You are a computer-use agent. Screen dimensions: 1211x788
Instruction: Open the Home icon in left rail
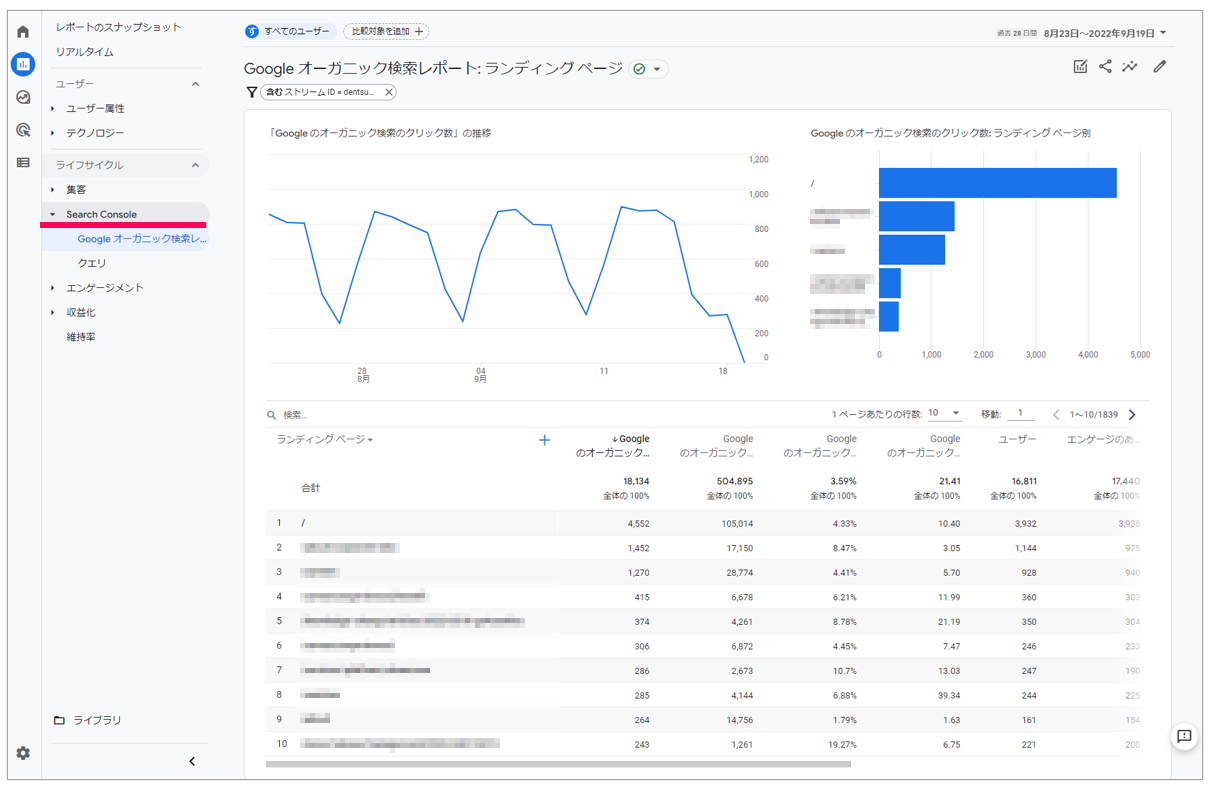click(x=23, y=32)
